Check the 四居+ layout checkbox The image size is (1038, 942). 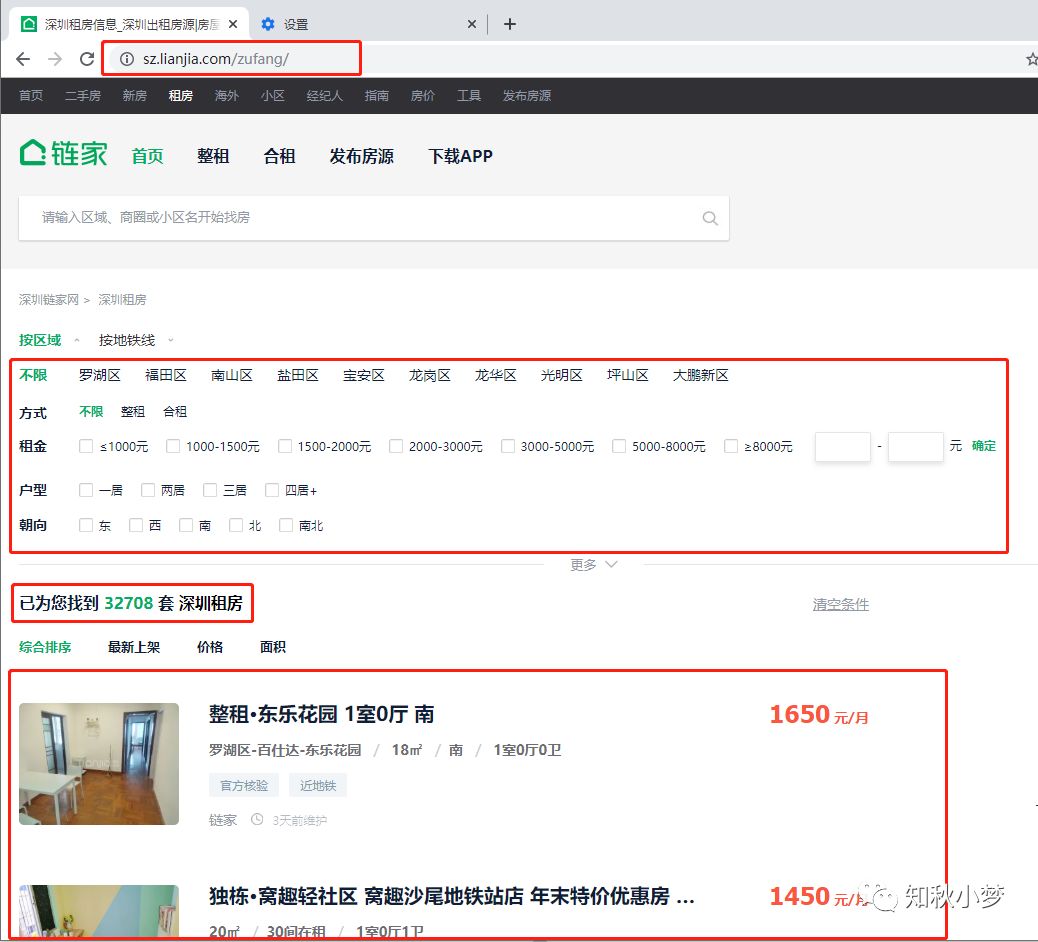coord(271,490)
